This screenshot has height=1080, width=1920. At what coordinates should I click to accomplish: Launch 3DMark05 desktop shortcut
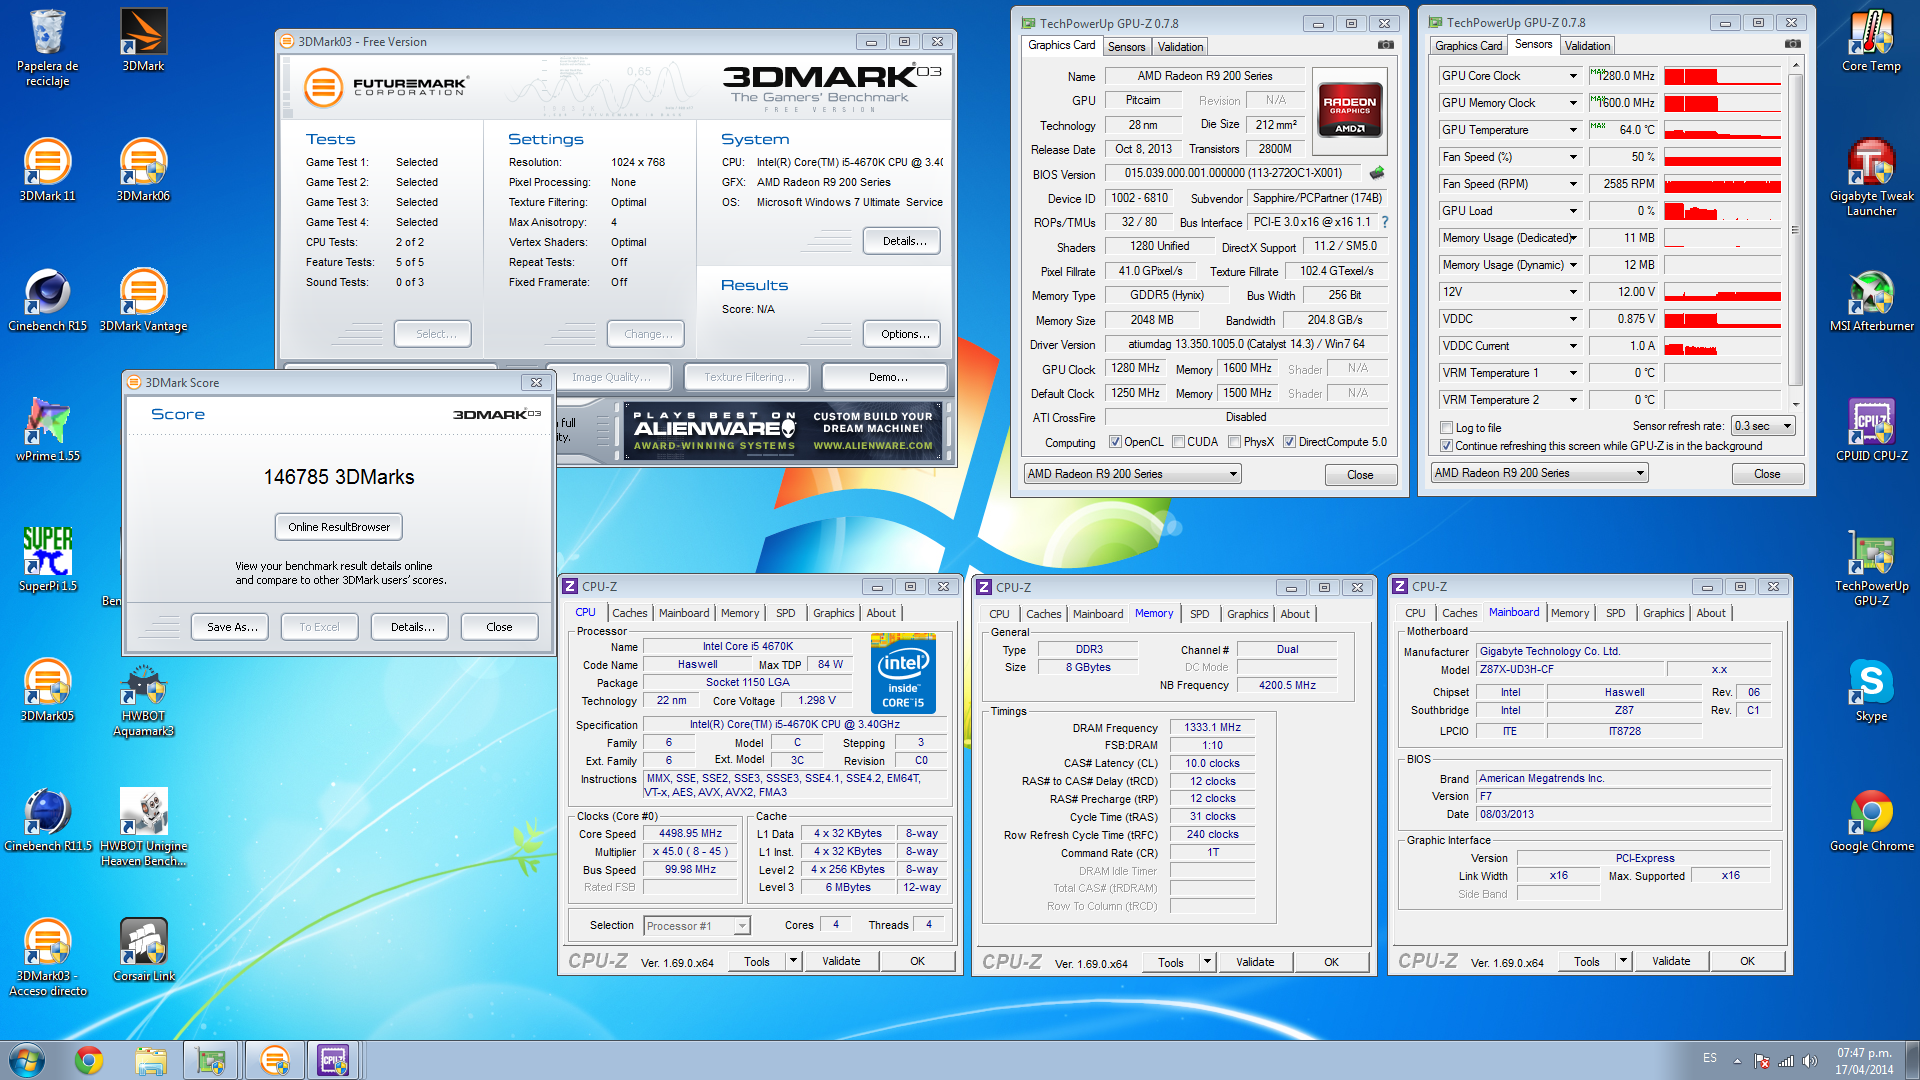pyautogui.click(x=47, y=690)
